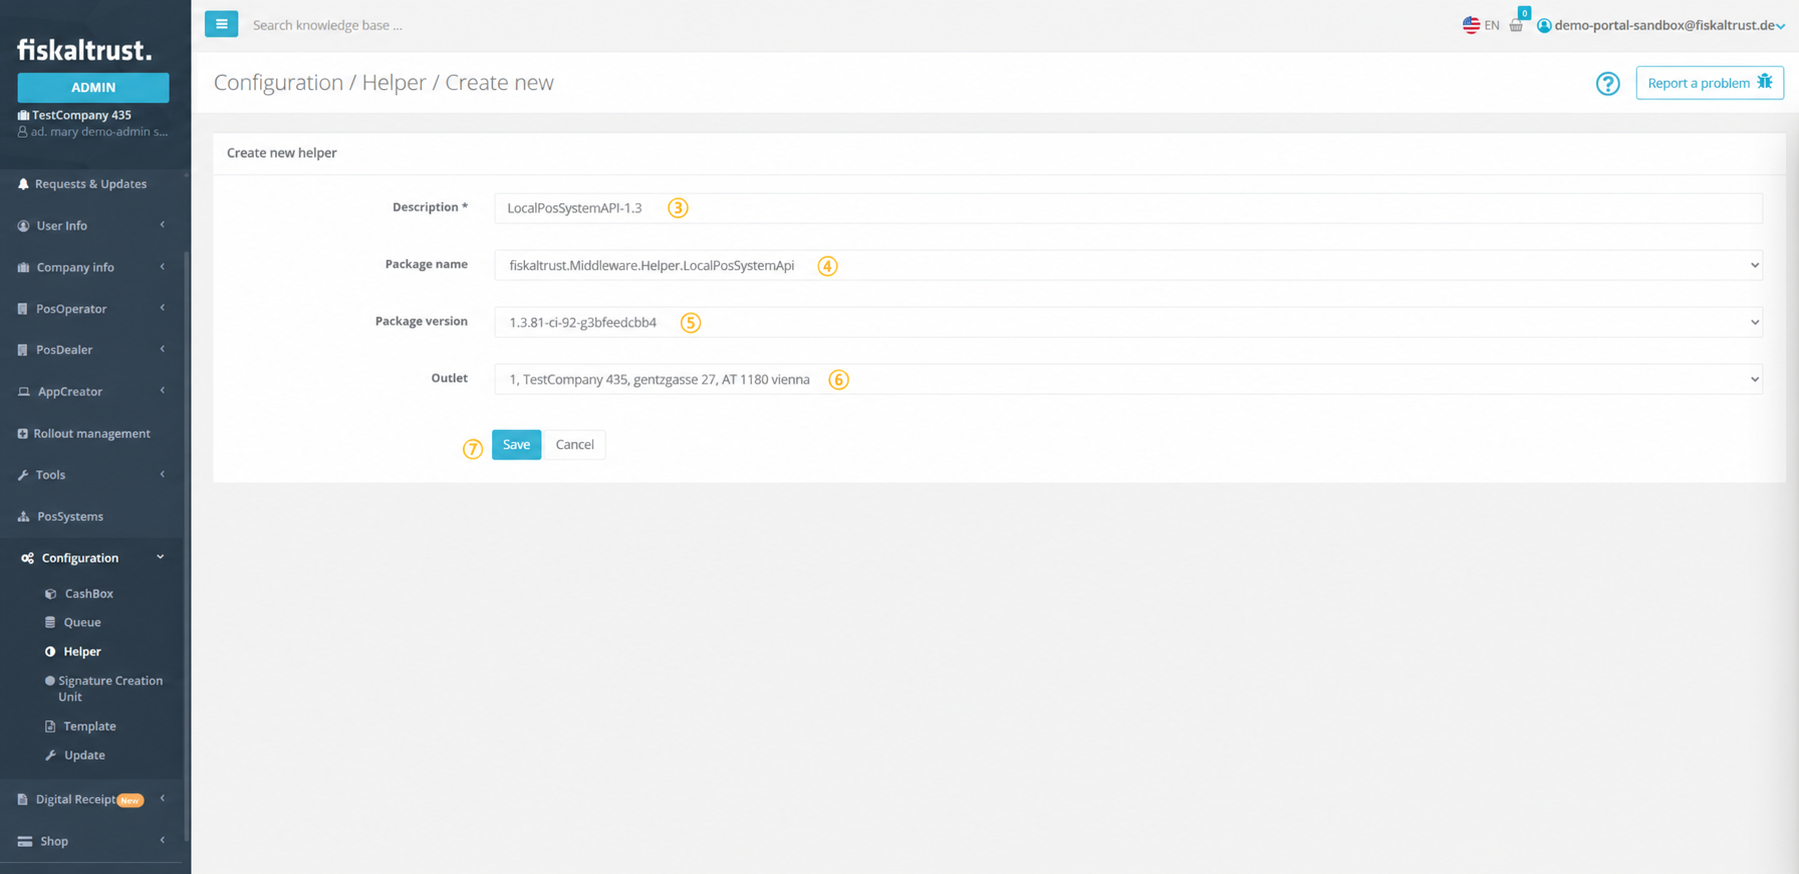Image resolution: width=1799 pixels, height=874 pixels.
Task: Change language using the EN flag icon
Action: [1481, 25]
